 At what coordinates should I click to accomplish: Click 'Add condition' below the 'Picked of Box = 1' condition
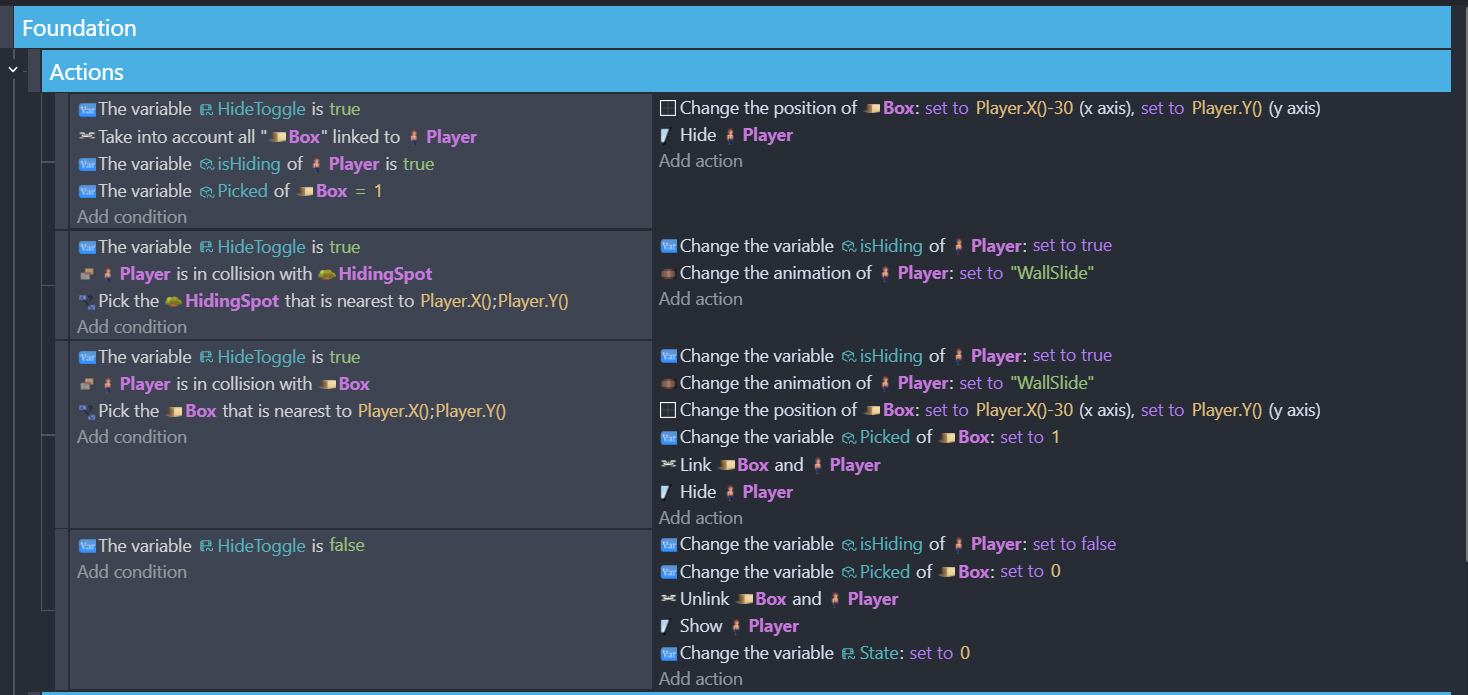132,217
